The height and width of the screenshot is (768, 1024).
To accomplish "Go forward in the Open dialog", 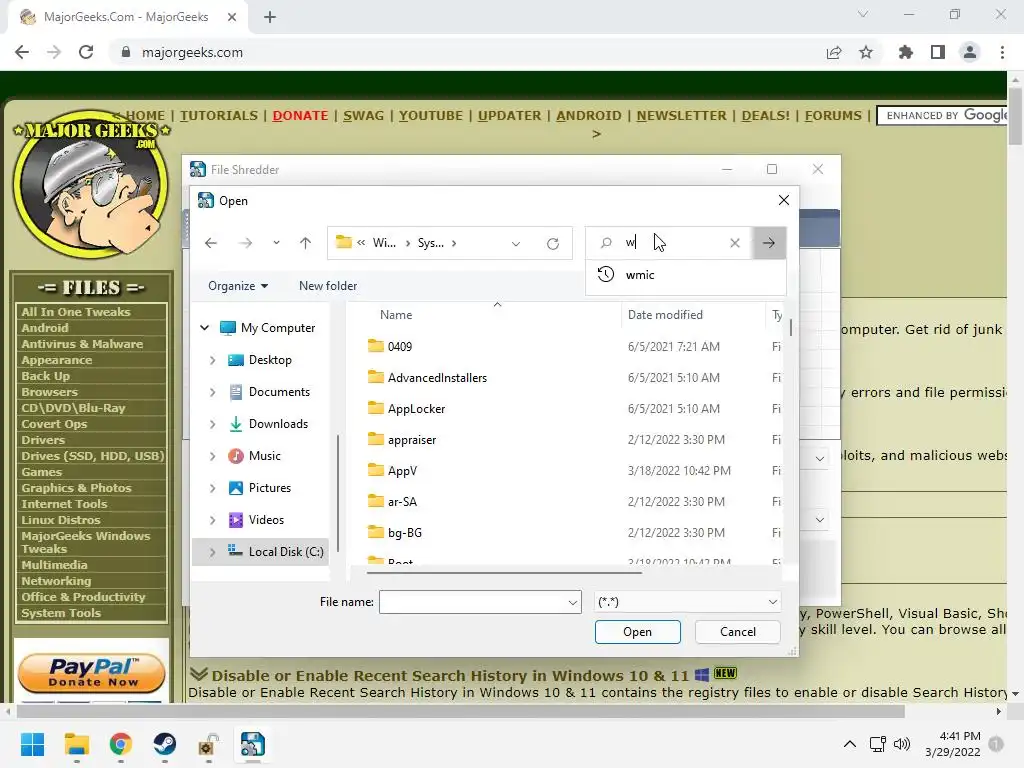I will coord(246,243).
